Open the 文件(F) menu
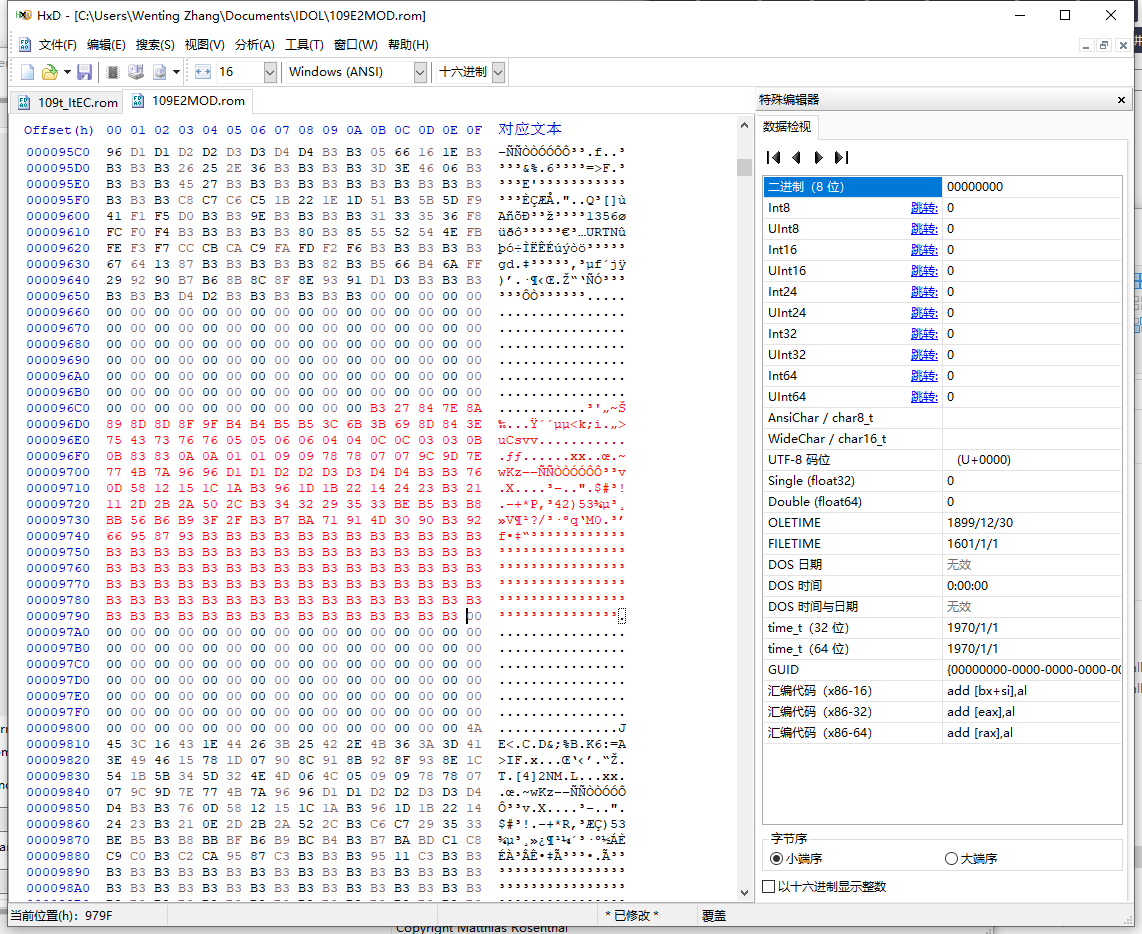The width and height of the screenshot is (1142, 934). click(x=57, y=44)
